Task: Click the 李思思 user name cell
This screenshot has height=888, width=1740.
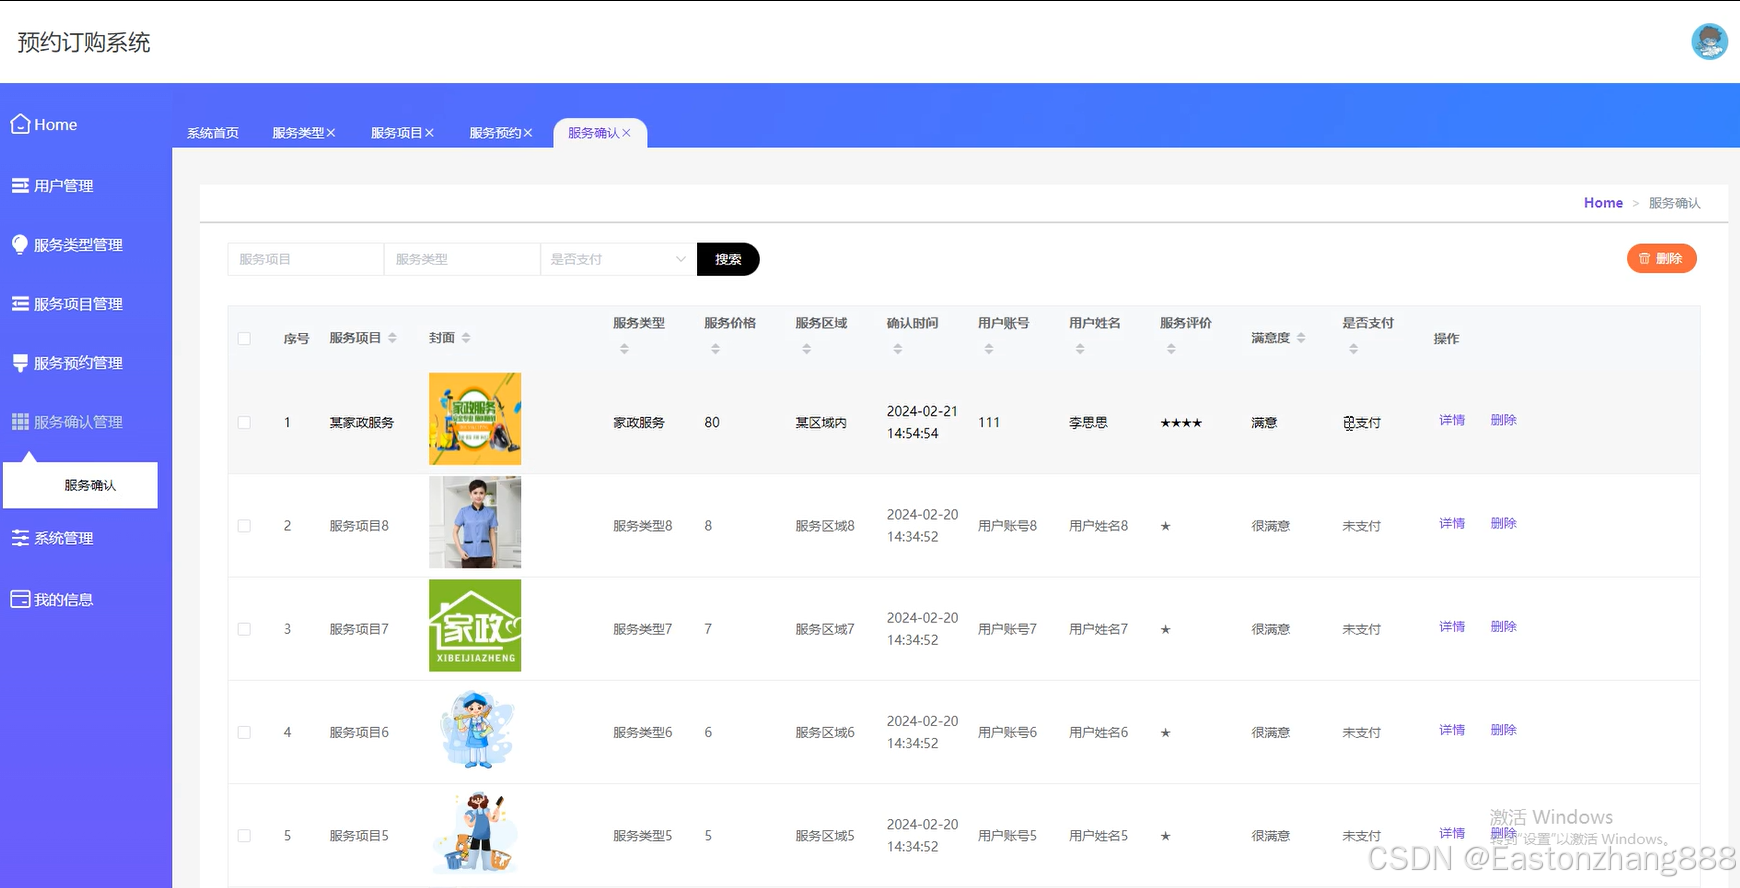Action: click(1088, 423)
